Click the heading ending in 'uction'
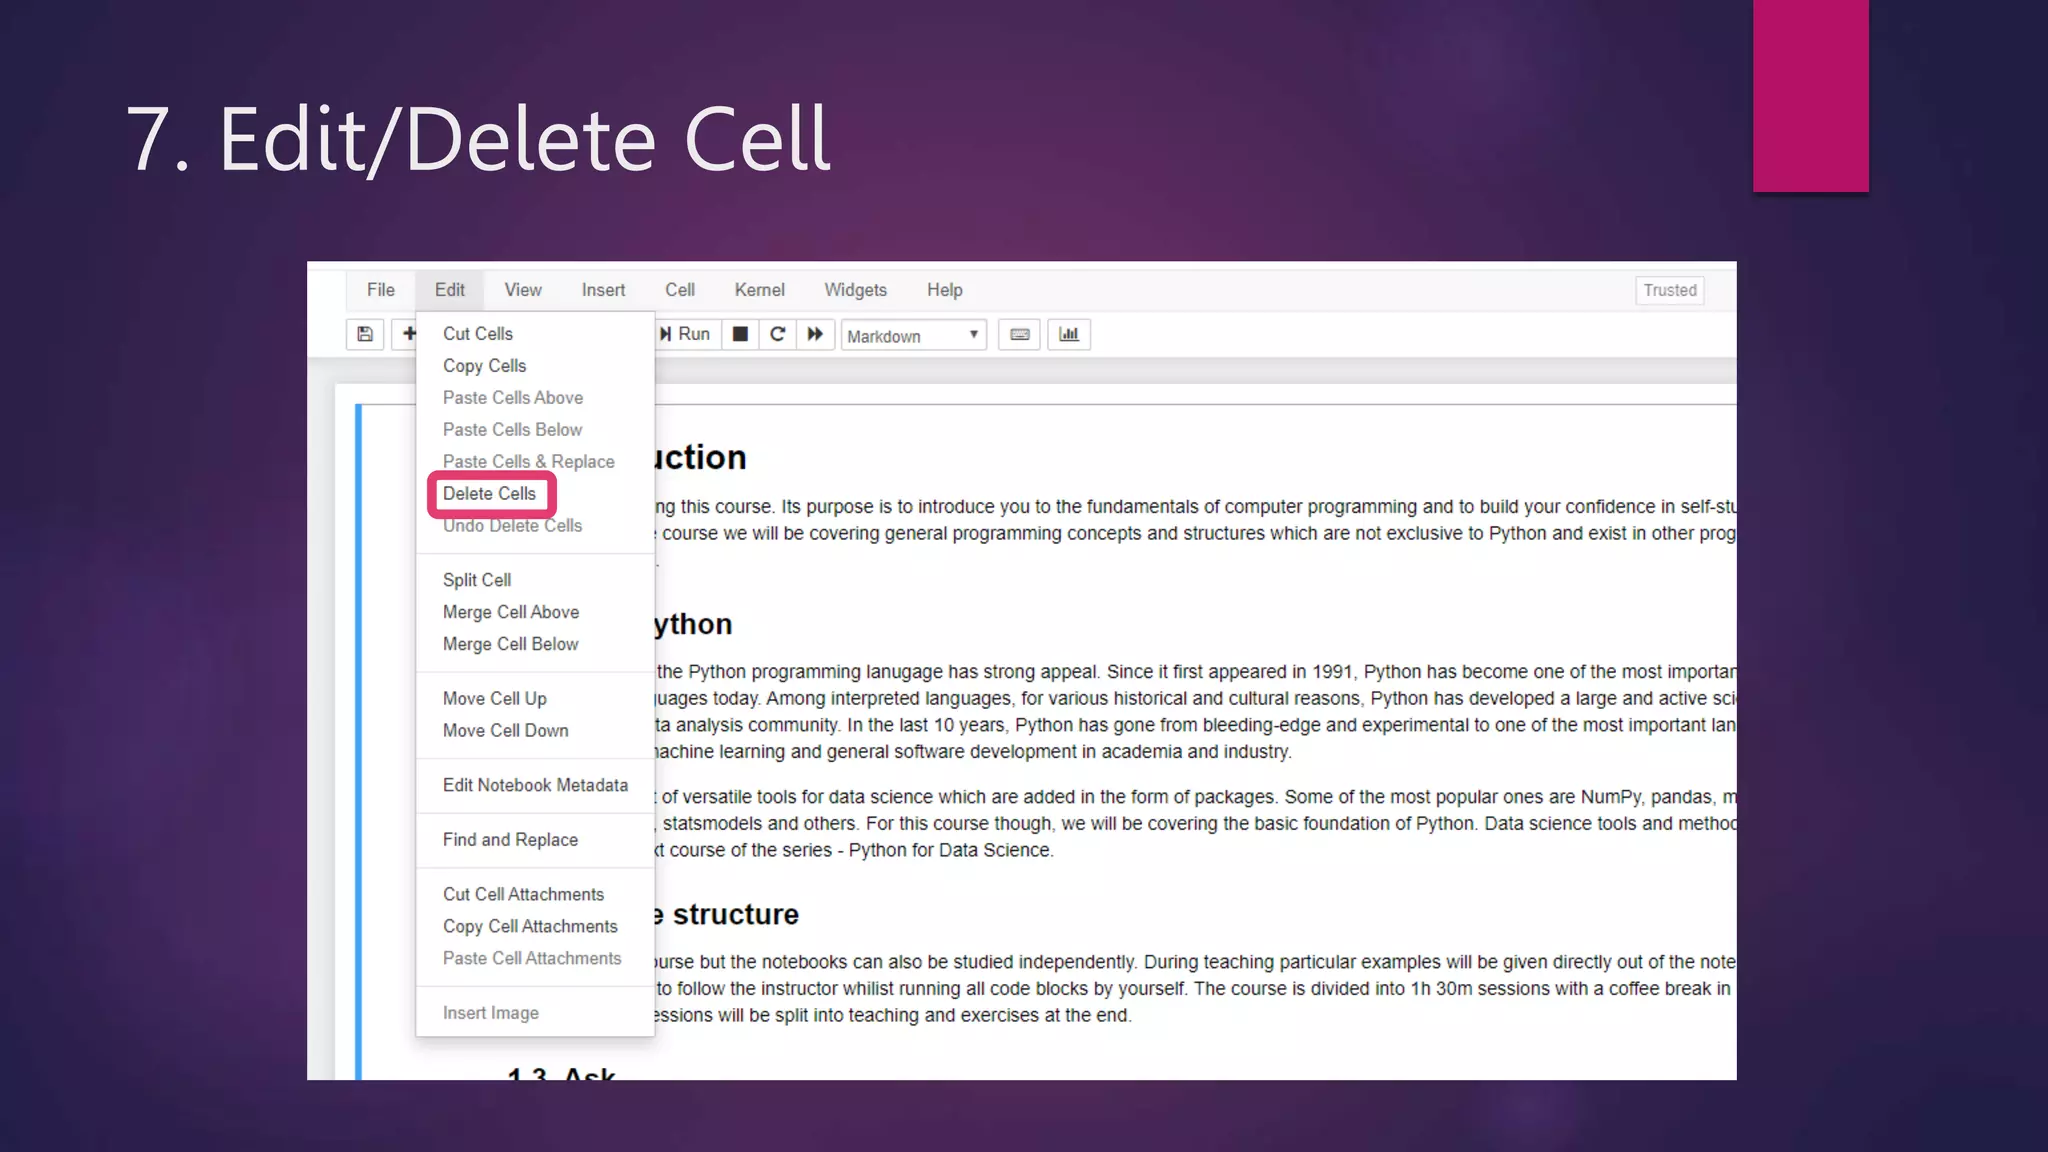 coord(701,457)
